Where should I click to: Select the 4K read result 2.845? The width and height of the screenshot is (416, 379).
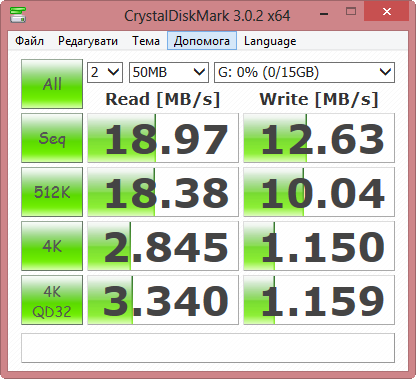[163, 246]
